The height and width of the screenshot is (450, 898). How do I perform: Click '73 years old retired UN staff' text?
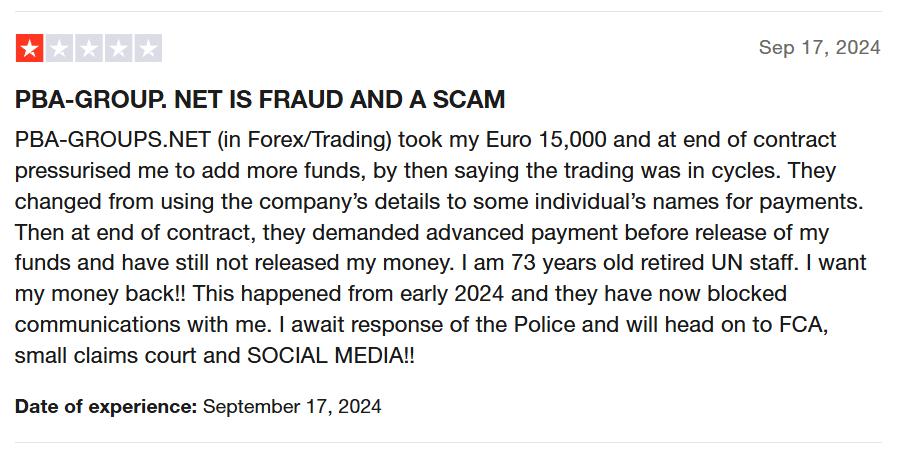pos(653,263)
